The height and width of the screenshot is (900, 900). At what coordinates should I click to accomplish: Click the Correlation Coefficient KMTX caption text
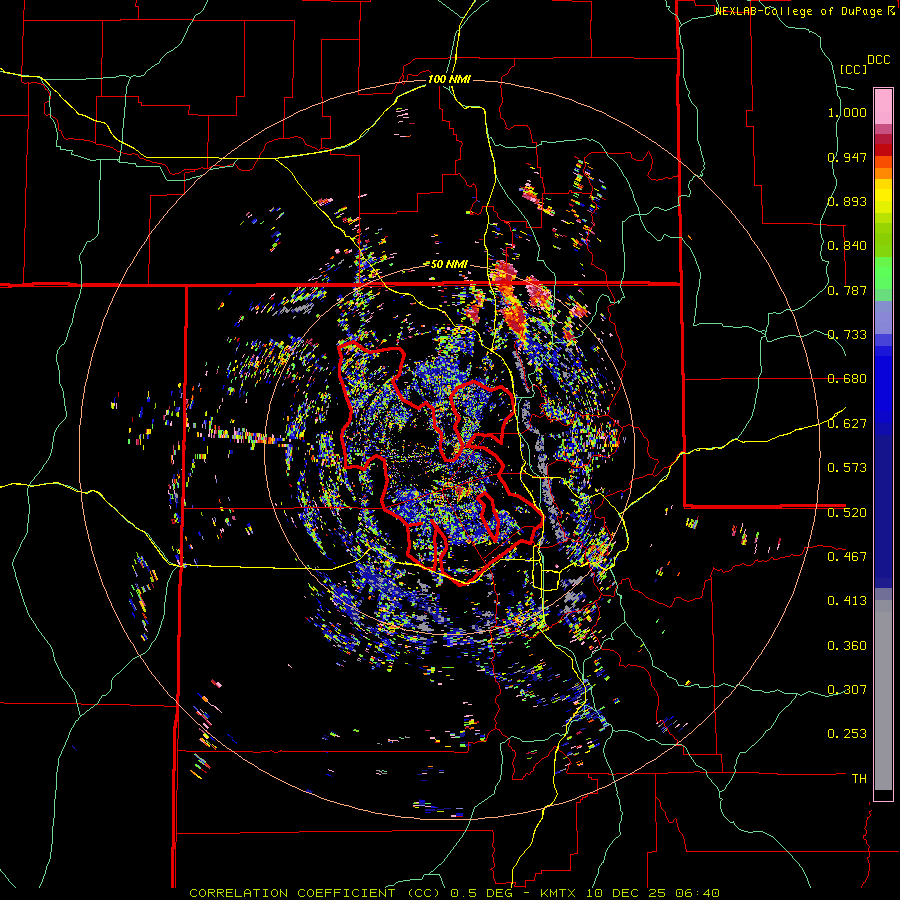coord(455,893)
